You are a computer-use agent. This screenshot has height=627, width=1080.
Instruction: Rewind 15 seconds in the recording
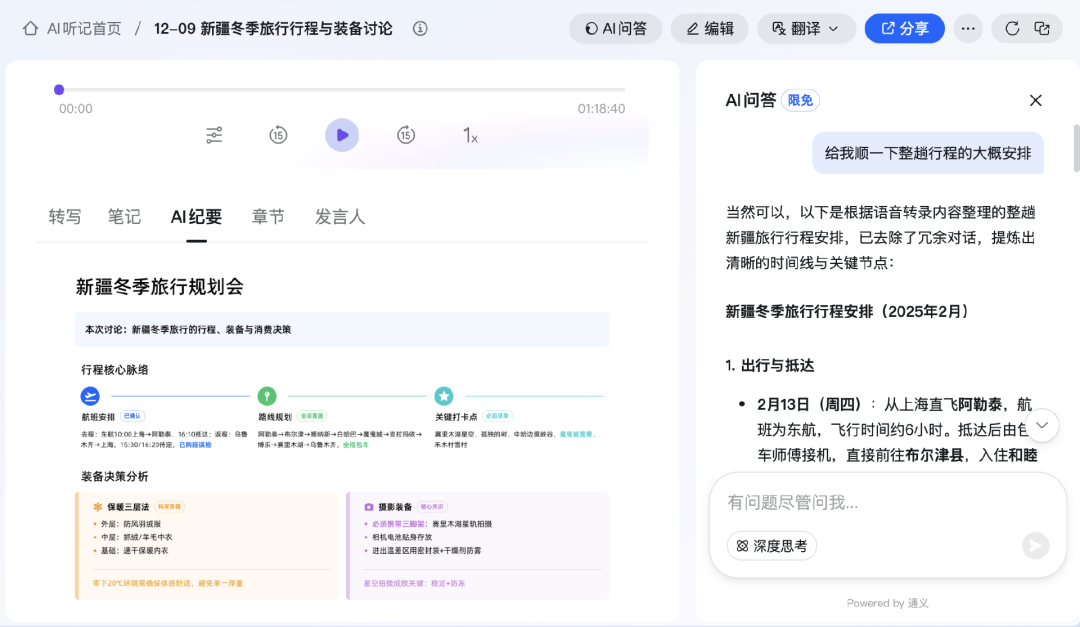pos(278,135)
